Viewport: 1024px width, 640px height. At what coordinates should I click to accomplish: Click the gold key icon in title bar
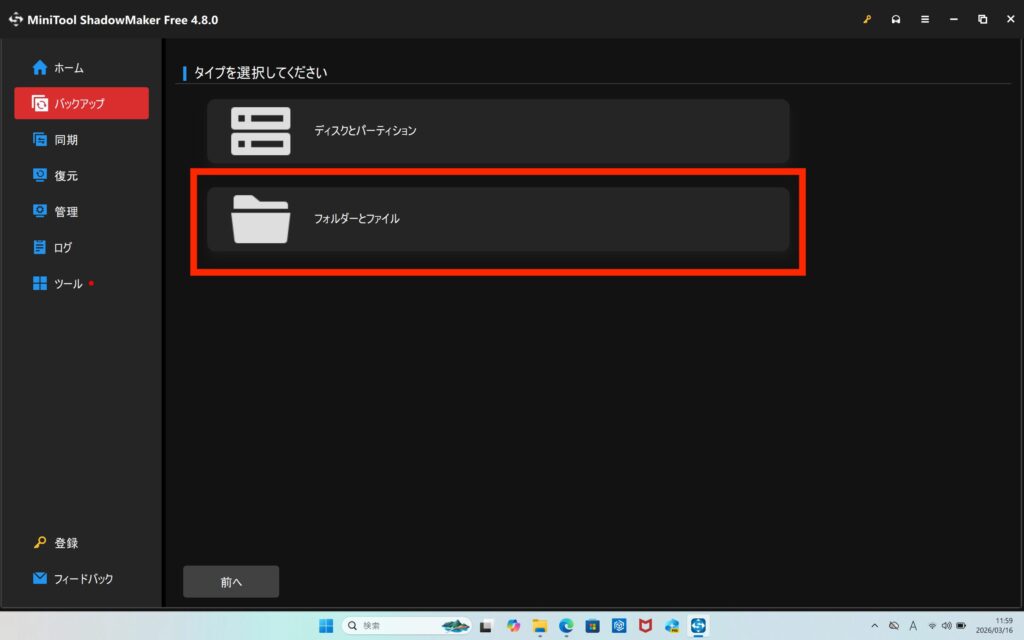point(867,19)
